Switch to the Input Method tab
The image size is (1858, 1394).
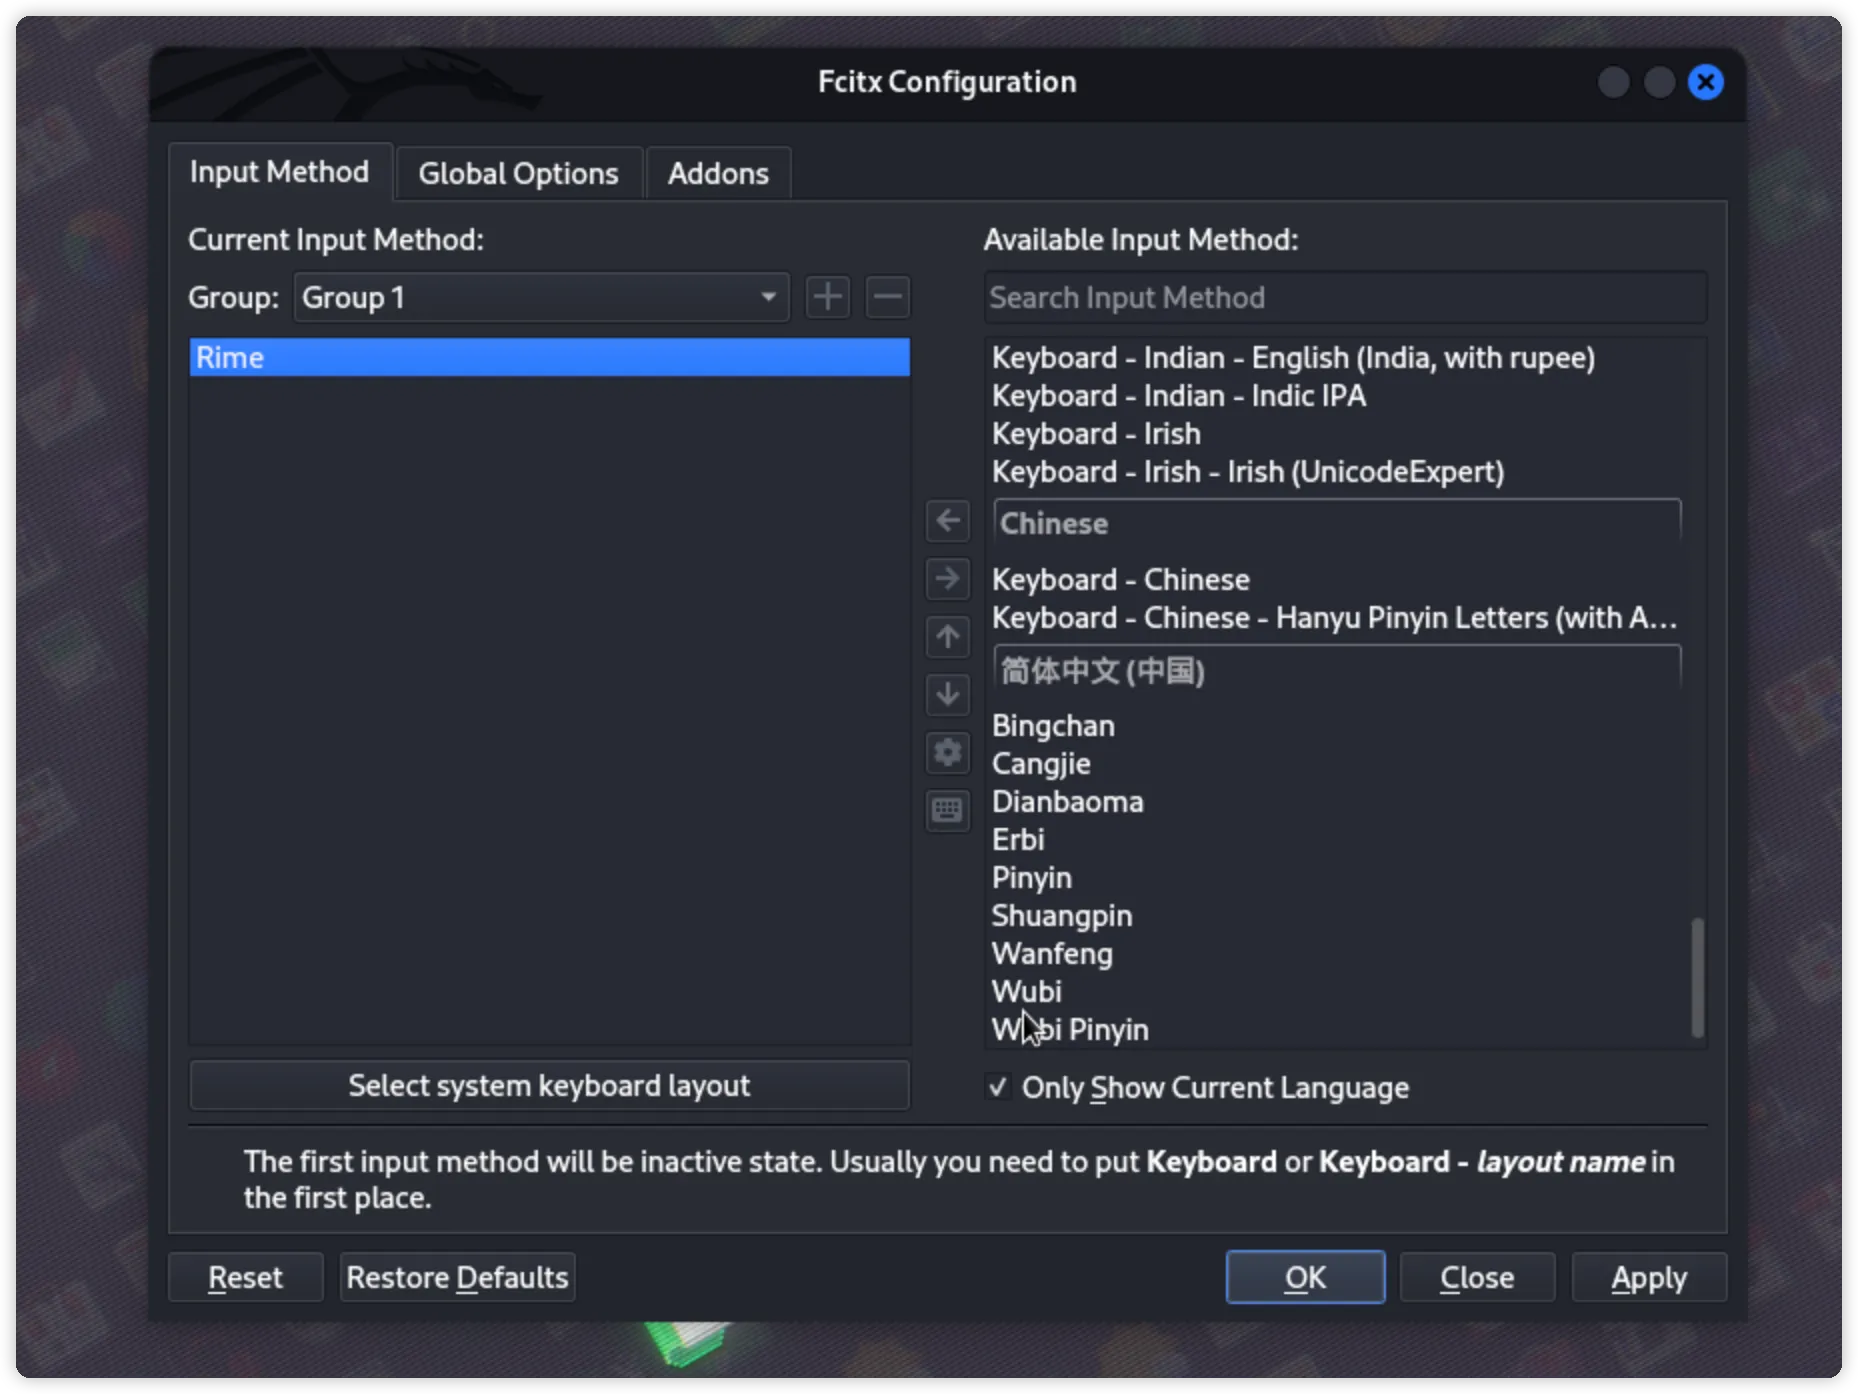point(280,172)
